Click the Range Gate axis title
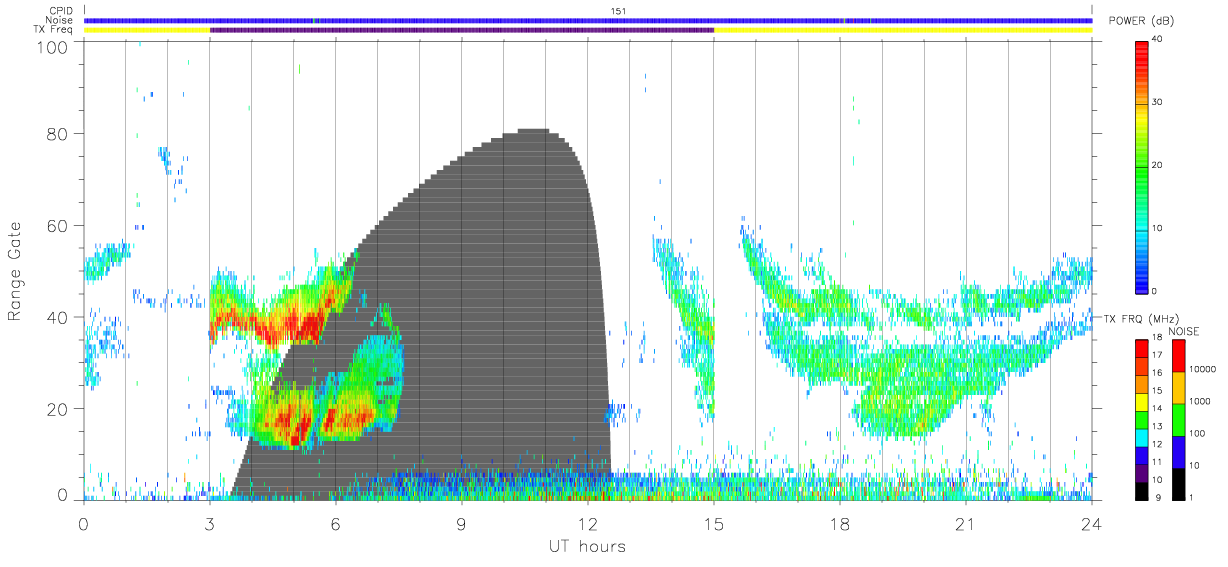This screenshot has height=567, width=1228. (x=15, y=272)
